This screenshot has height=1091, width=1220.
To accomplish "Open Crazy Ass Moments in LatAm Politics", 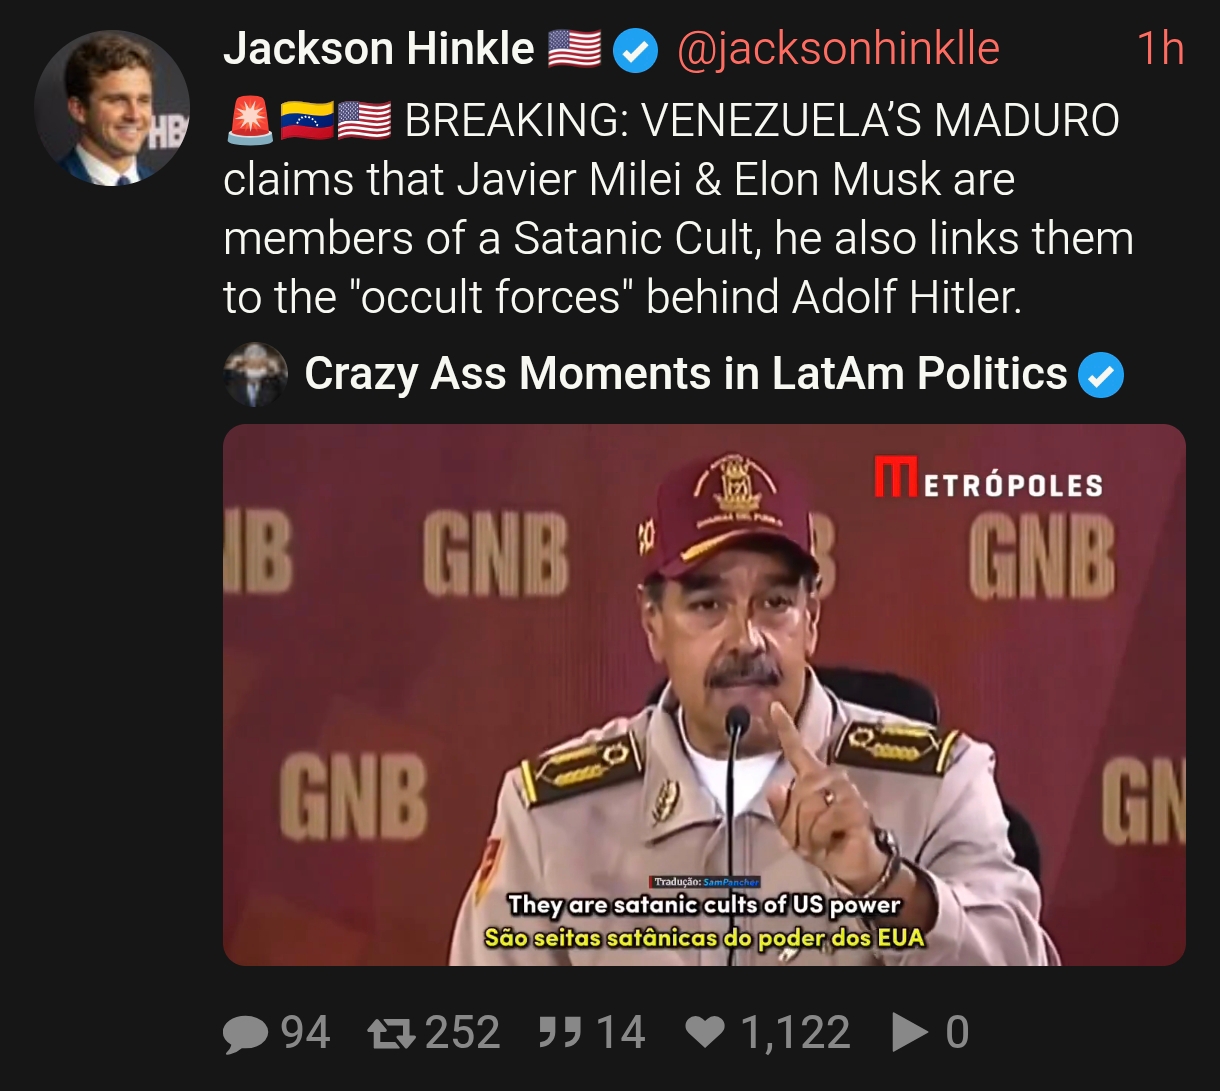I will (x=686, y=374).
